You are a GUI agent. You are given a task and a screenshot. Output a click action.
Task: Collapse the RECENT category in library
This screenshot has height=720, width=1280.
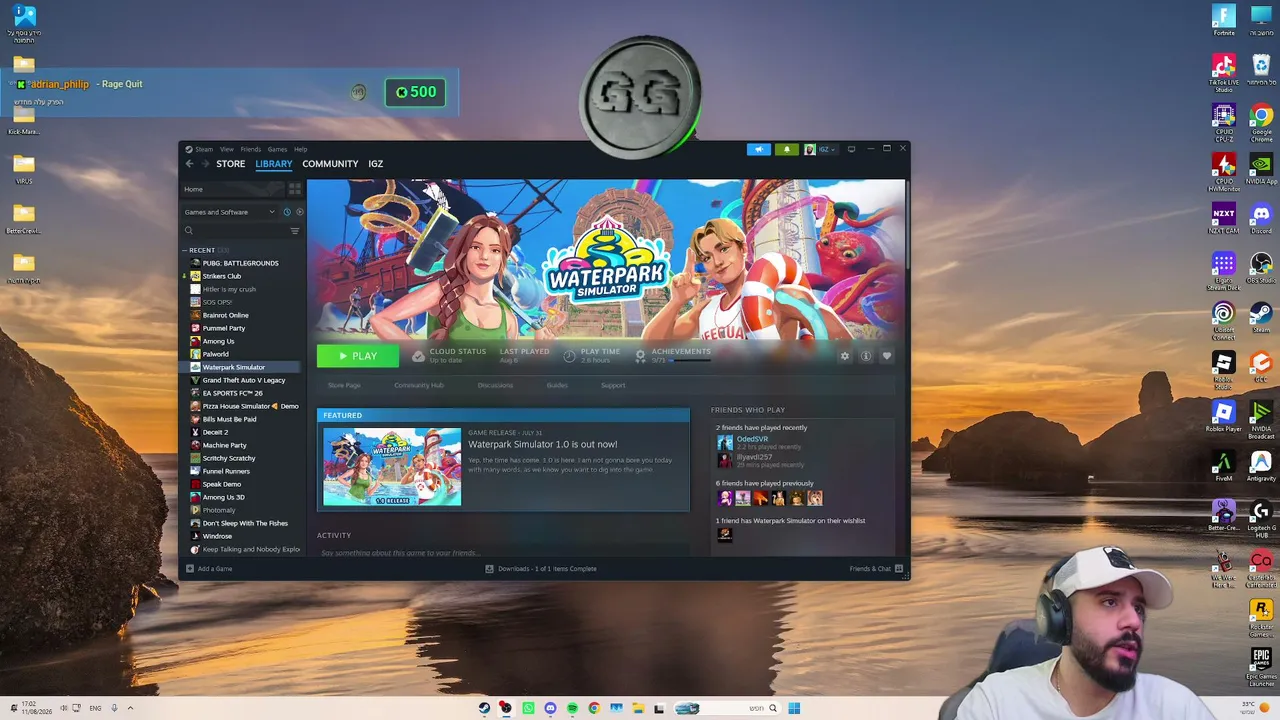(185, 250)
